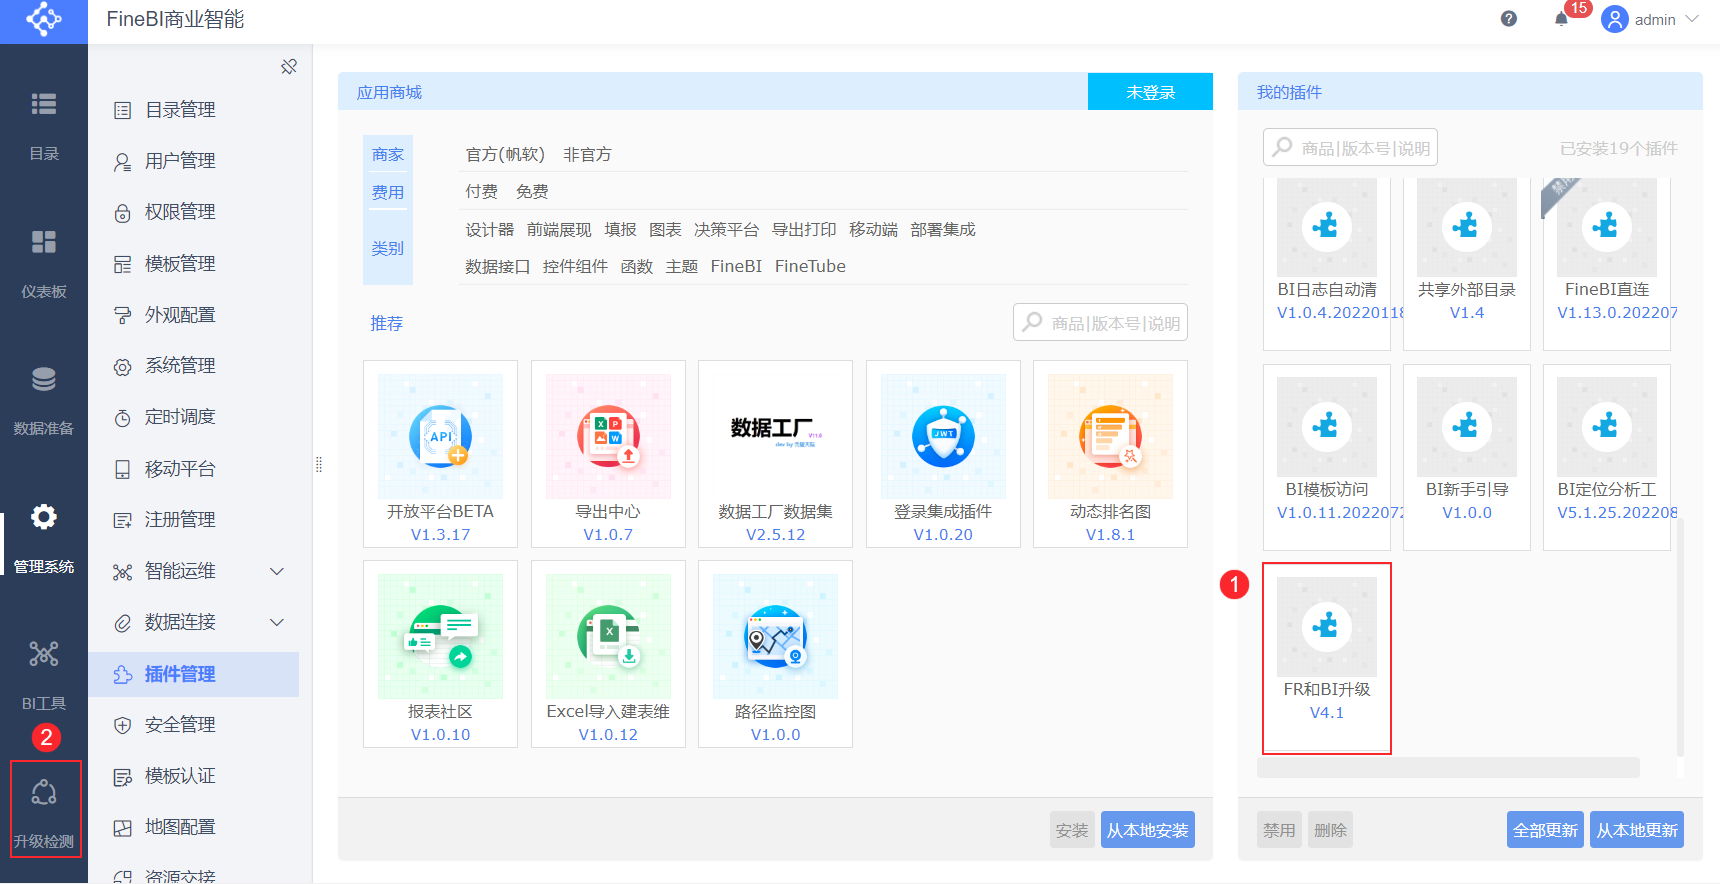Filter plugins by 免费
Image resolution: width=1720 pixels, height=884 pixels.
click(x=532, y=191)
